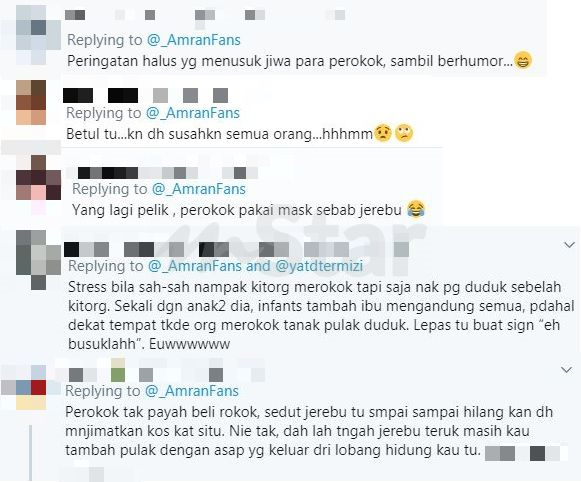This screenshot has width=581, height=482.
Task: Open blurred username above 'Stress bila' reply
Action: (x=236, y=249)
